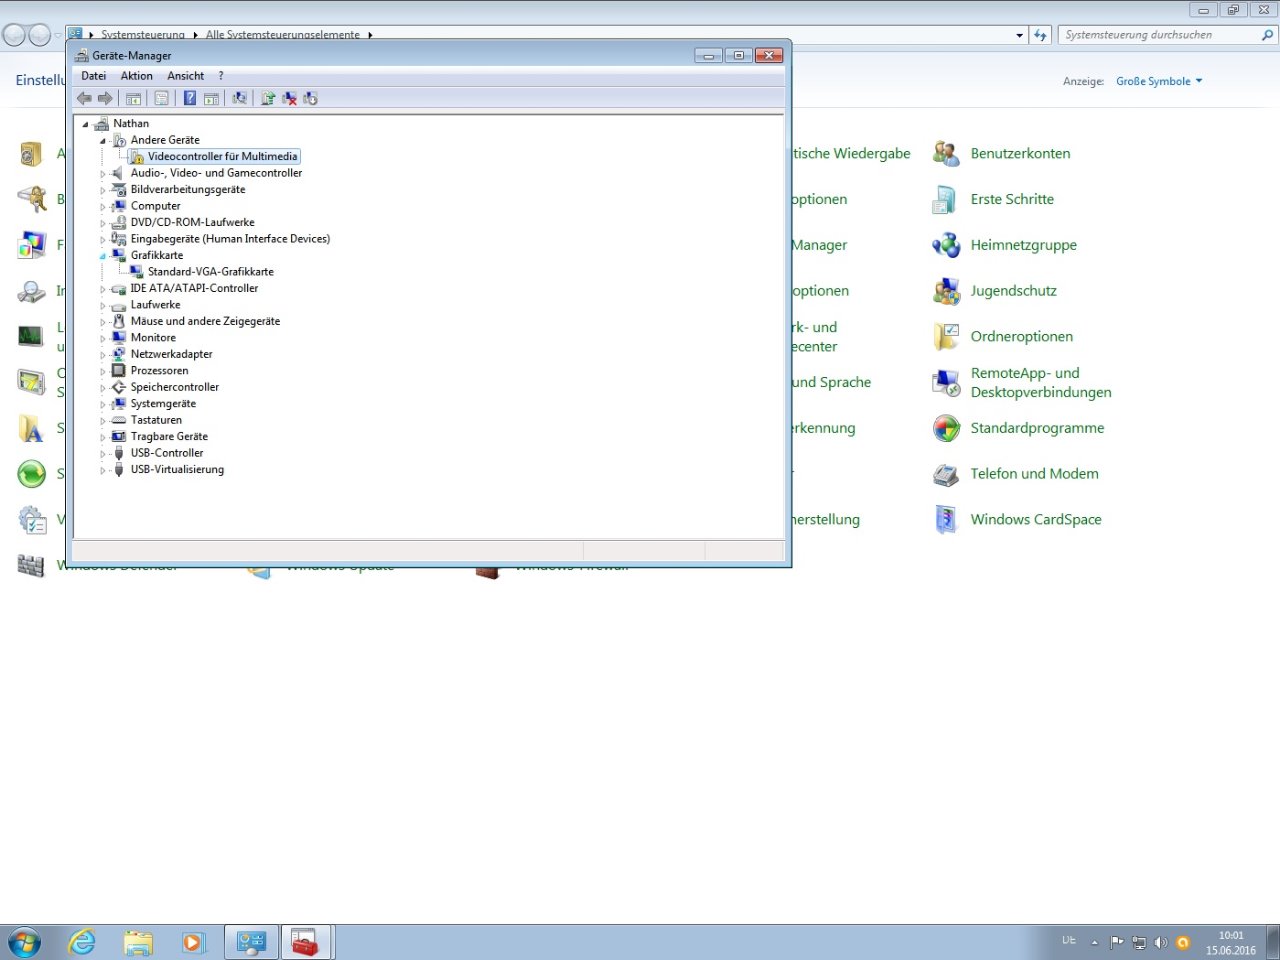Viewport: 1280px width, 960px height.
Task: Open Jugendschutz in Control Panel
Action: coord(1013,292)
